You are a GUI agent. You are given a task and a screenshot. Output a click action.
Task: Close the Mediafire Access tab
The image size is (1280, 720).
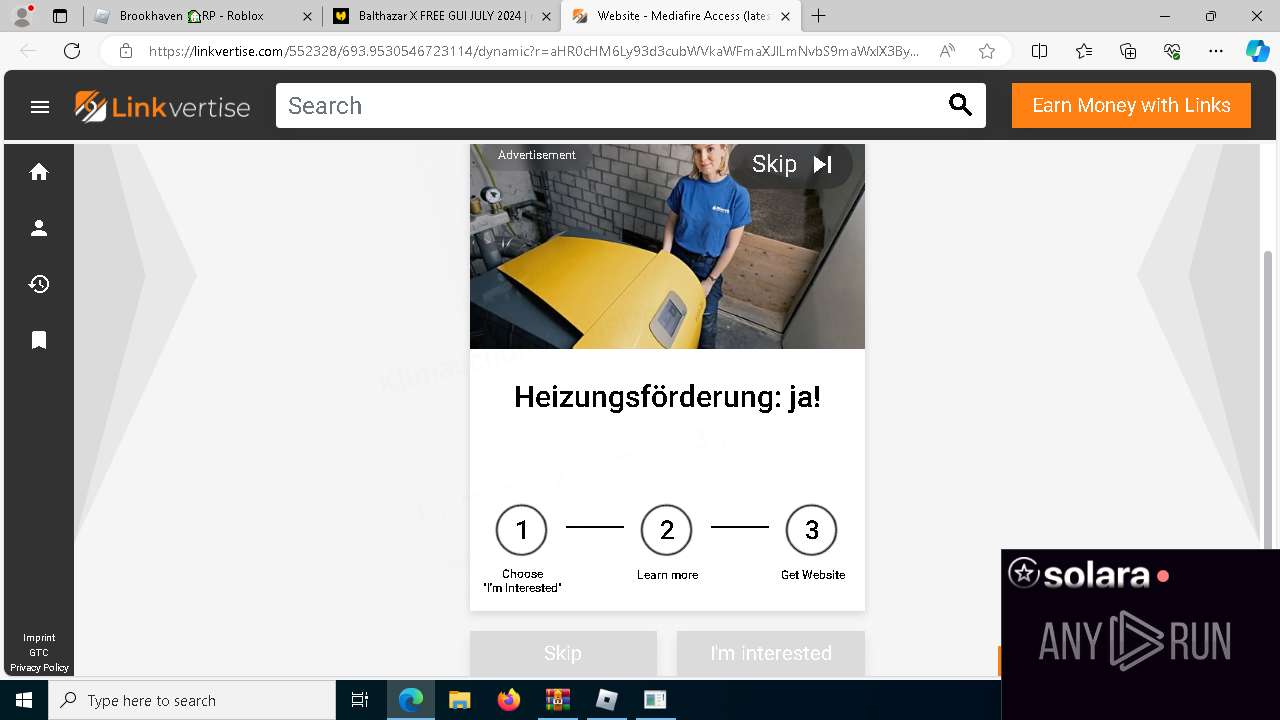pos(785,17)
